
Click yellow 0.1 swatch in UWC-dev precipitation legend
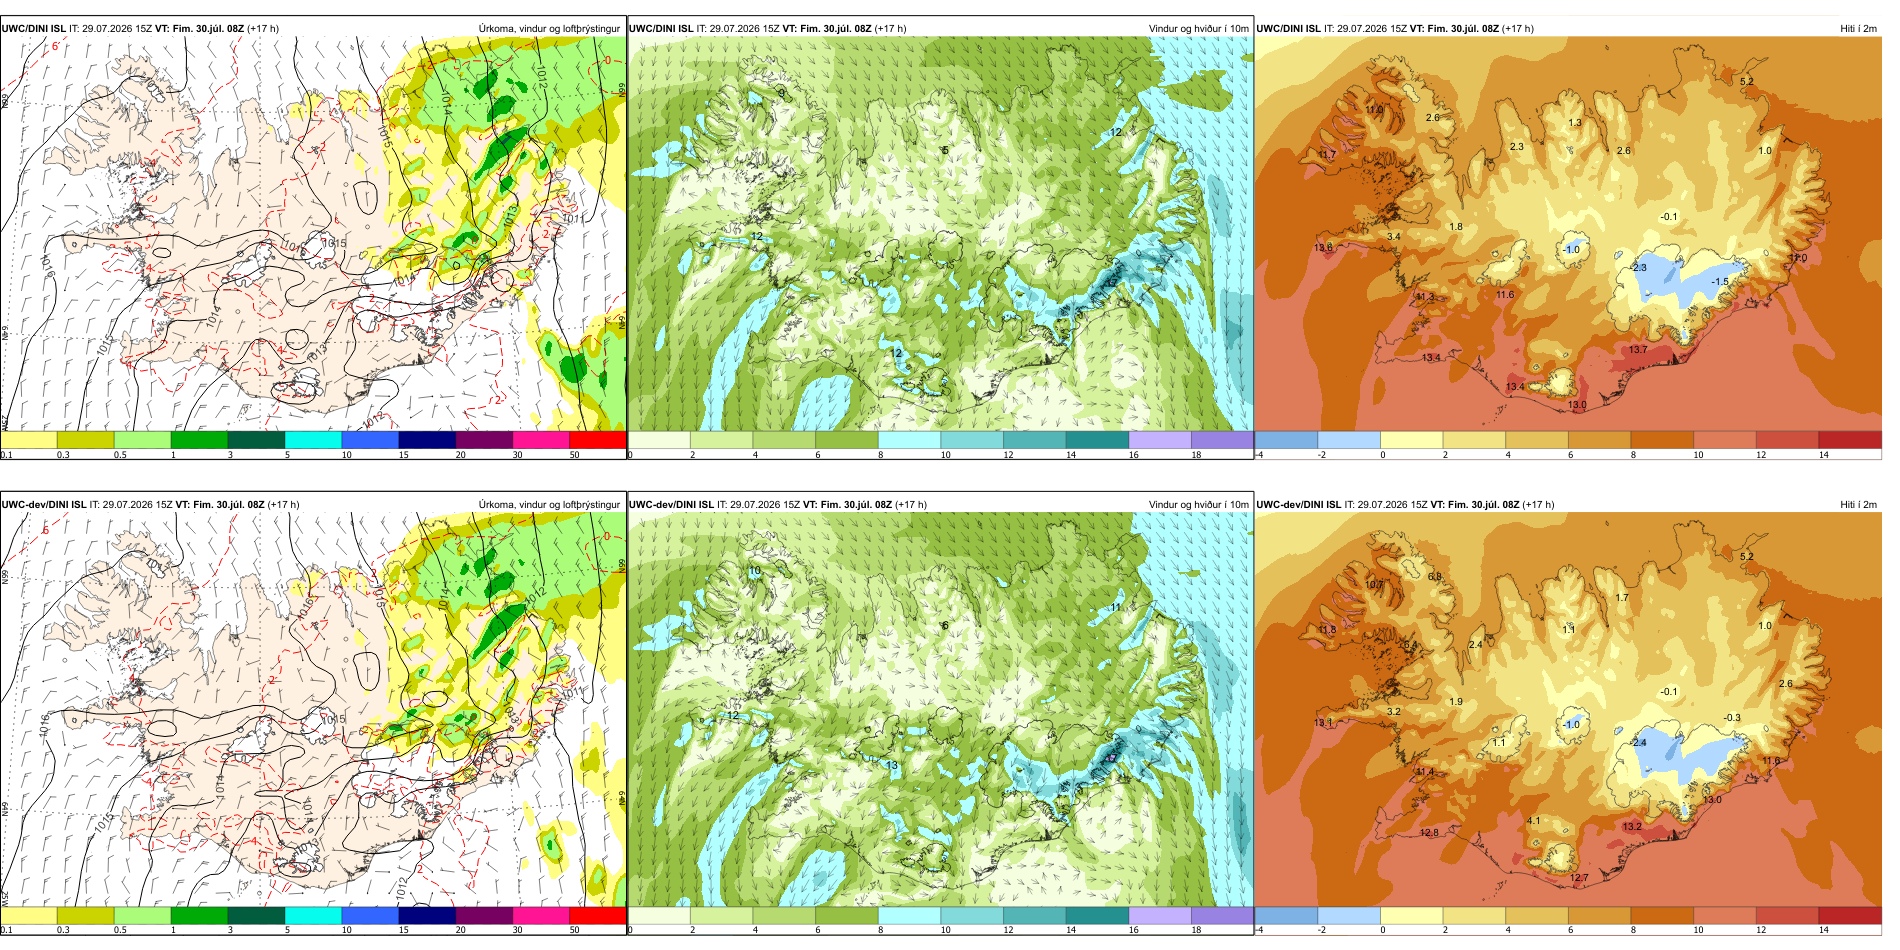tap(28, 916)
